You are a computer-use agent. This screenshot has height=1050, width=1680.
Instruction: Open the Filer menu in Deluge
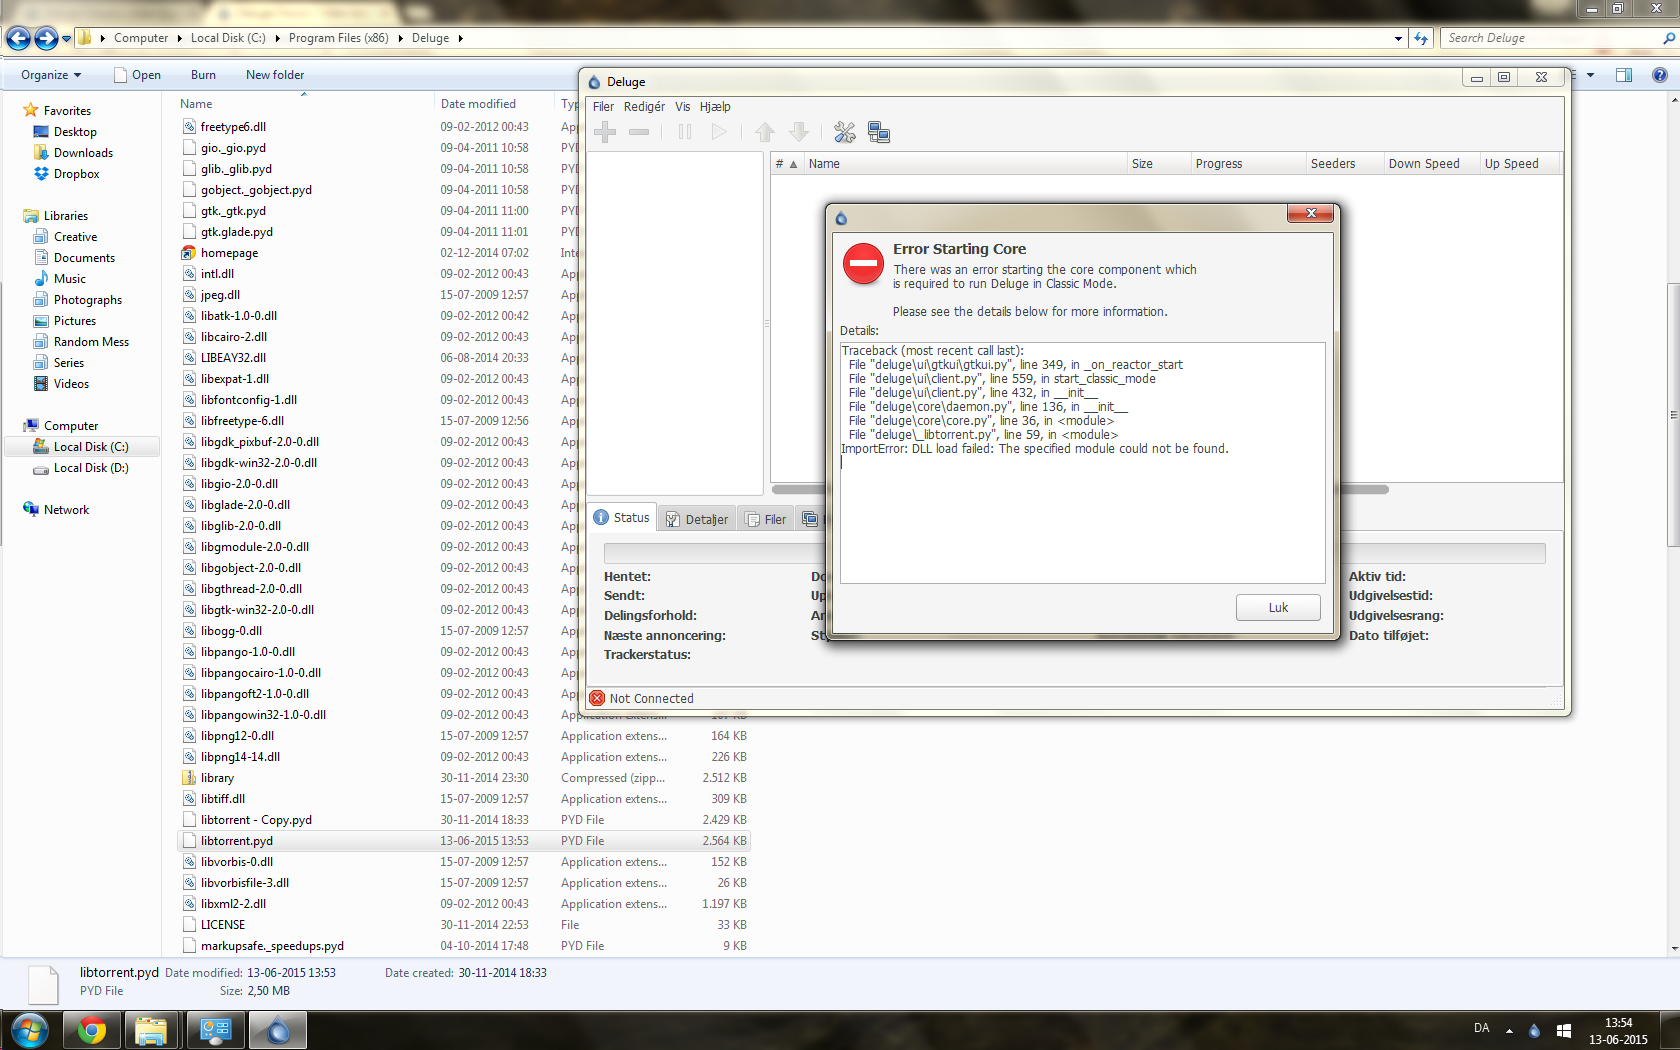pos(603,106)
